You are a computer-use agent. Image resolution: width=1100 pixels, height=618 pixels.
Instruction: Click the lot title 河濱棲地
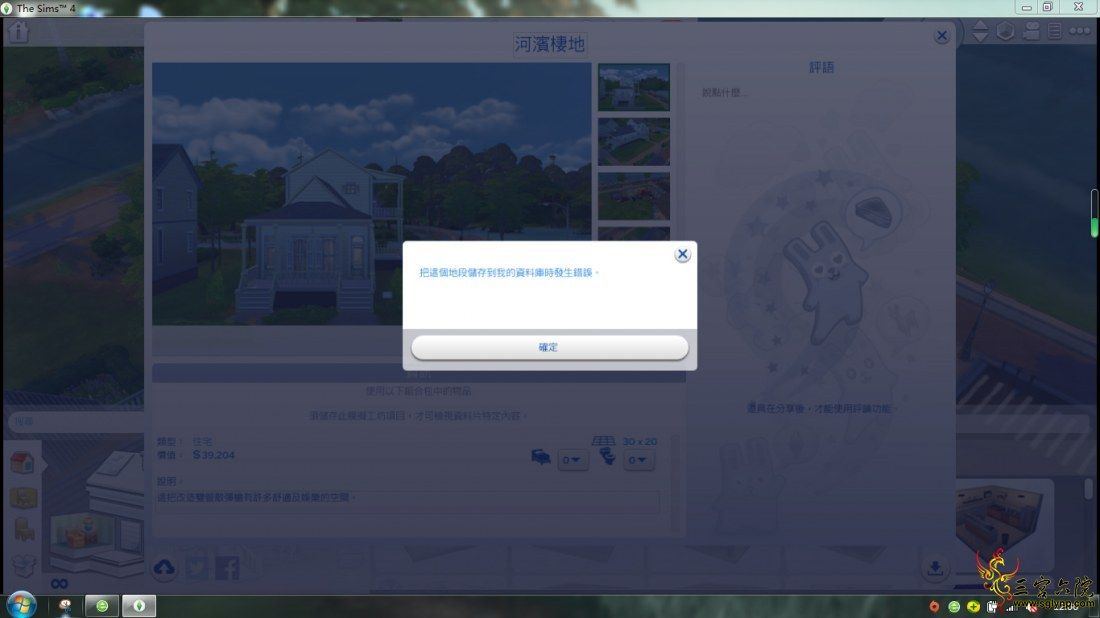(549, 44)
